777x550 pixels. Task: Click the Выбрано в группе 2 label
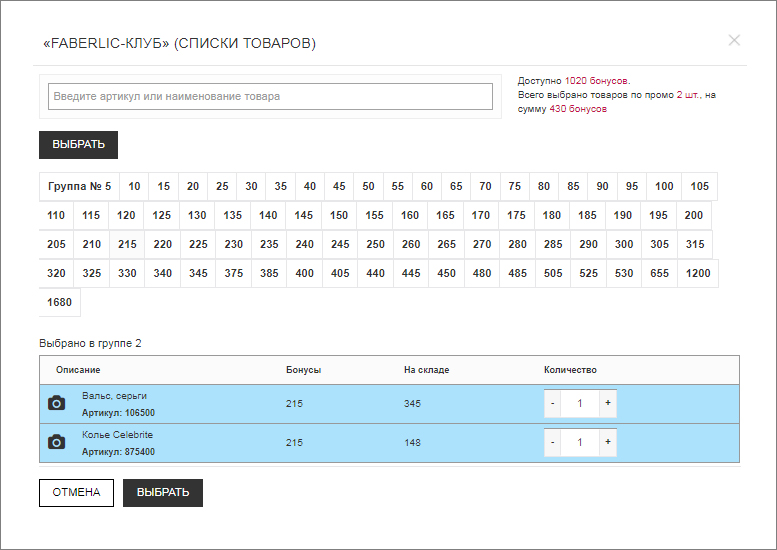click(90, 343)
